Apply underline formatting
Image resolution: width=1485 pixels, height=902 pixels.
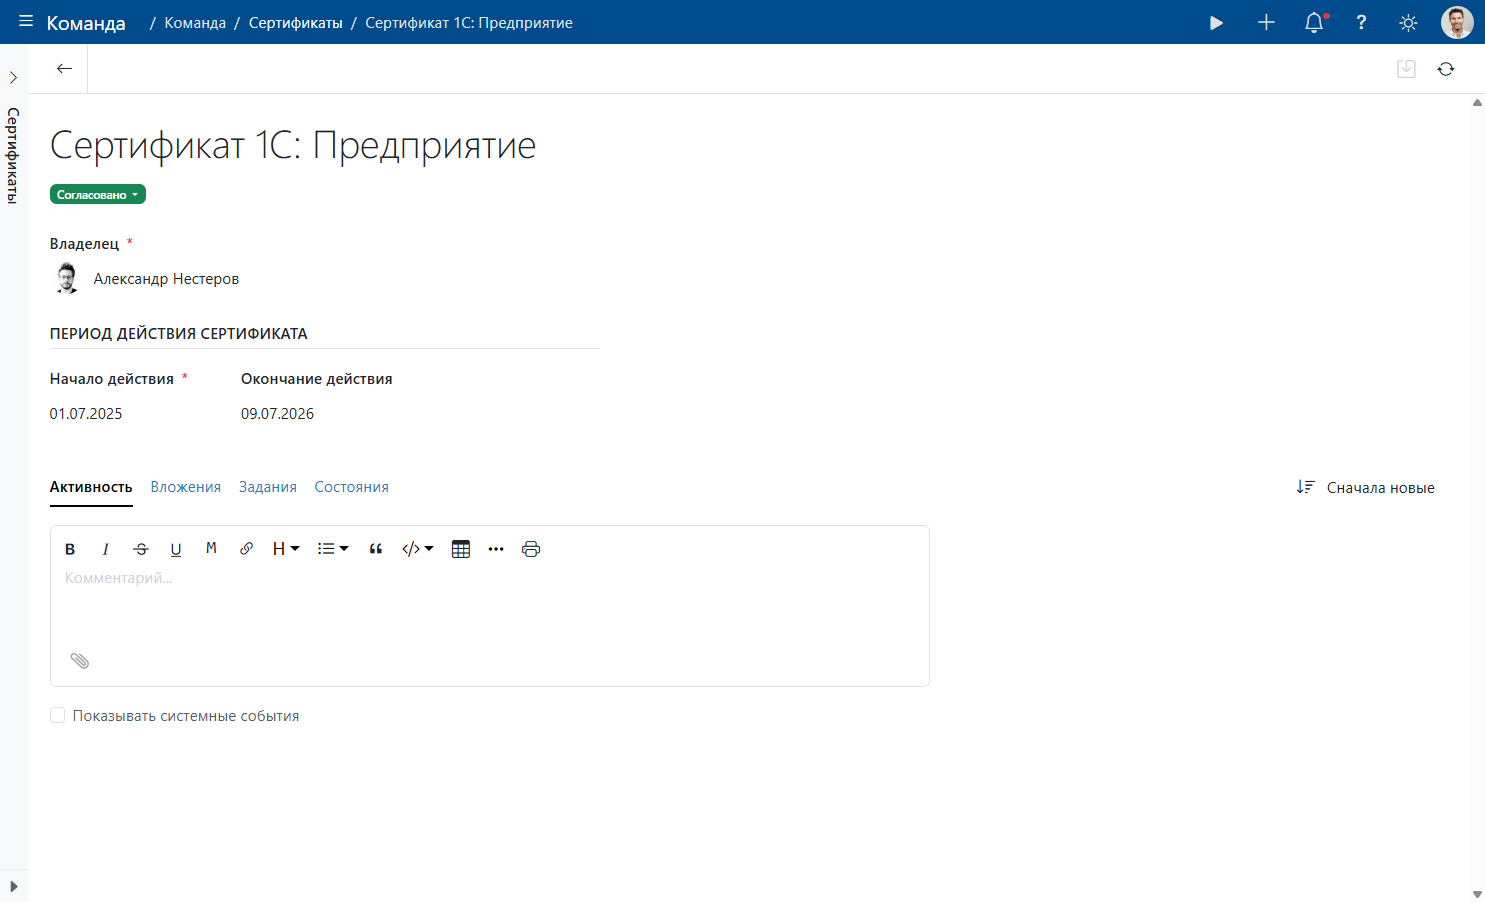coord(176,549)
